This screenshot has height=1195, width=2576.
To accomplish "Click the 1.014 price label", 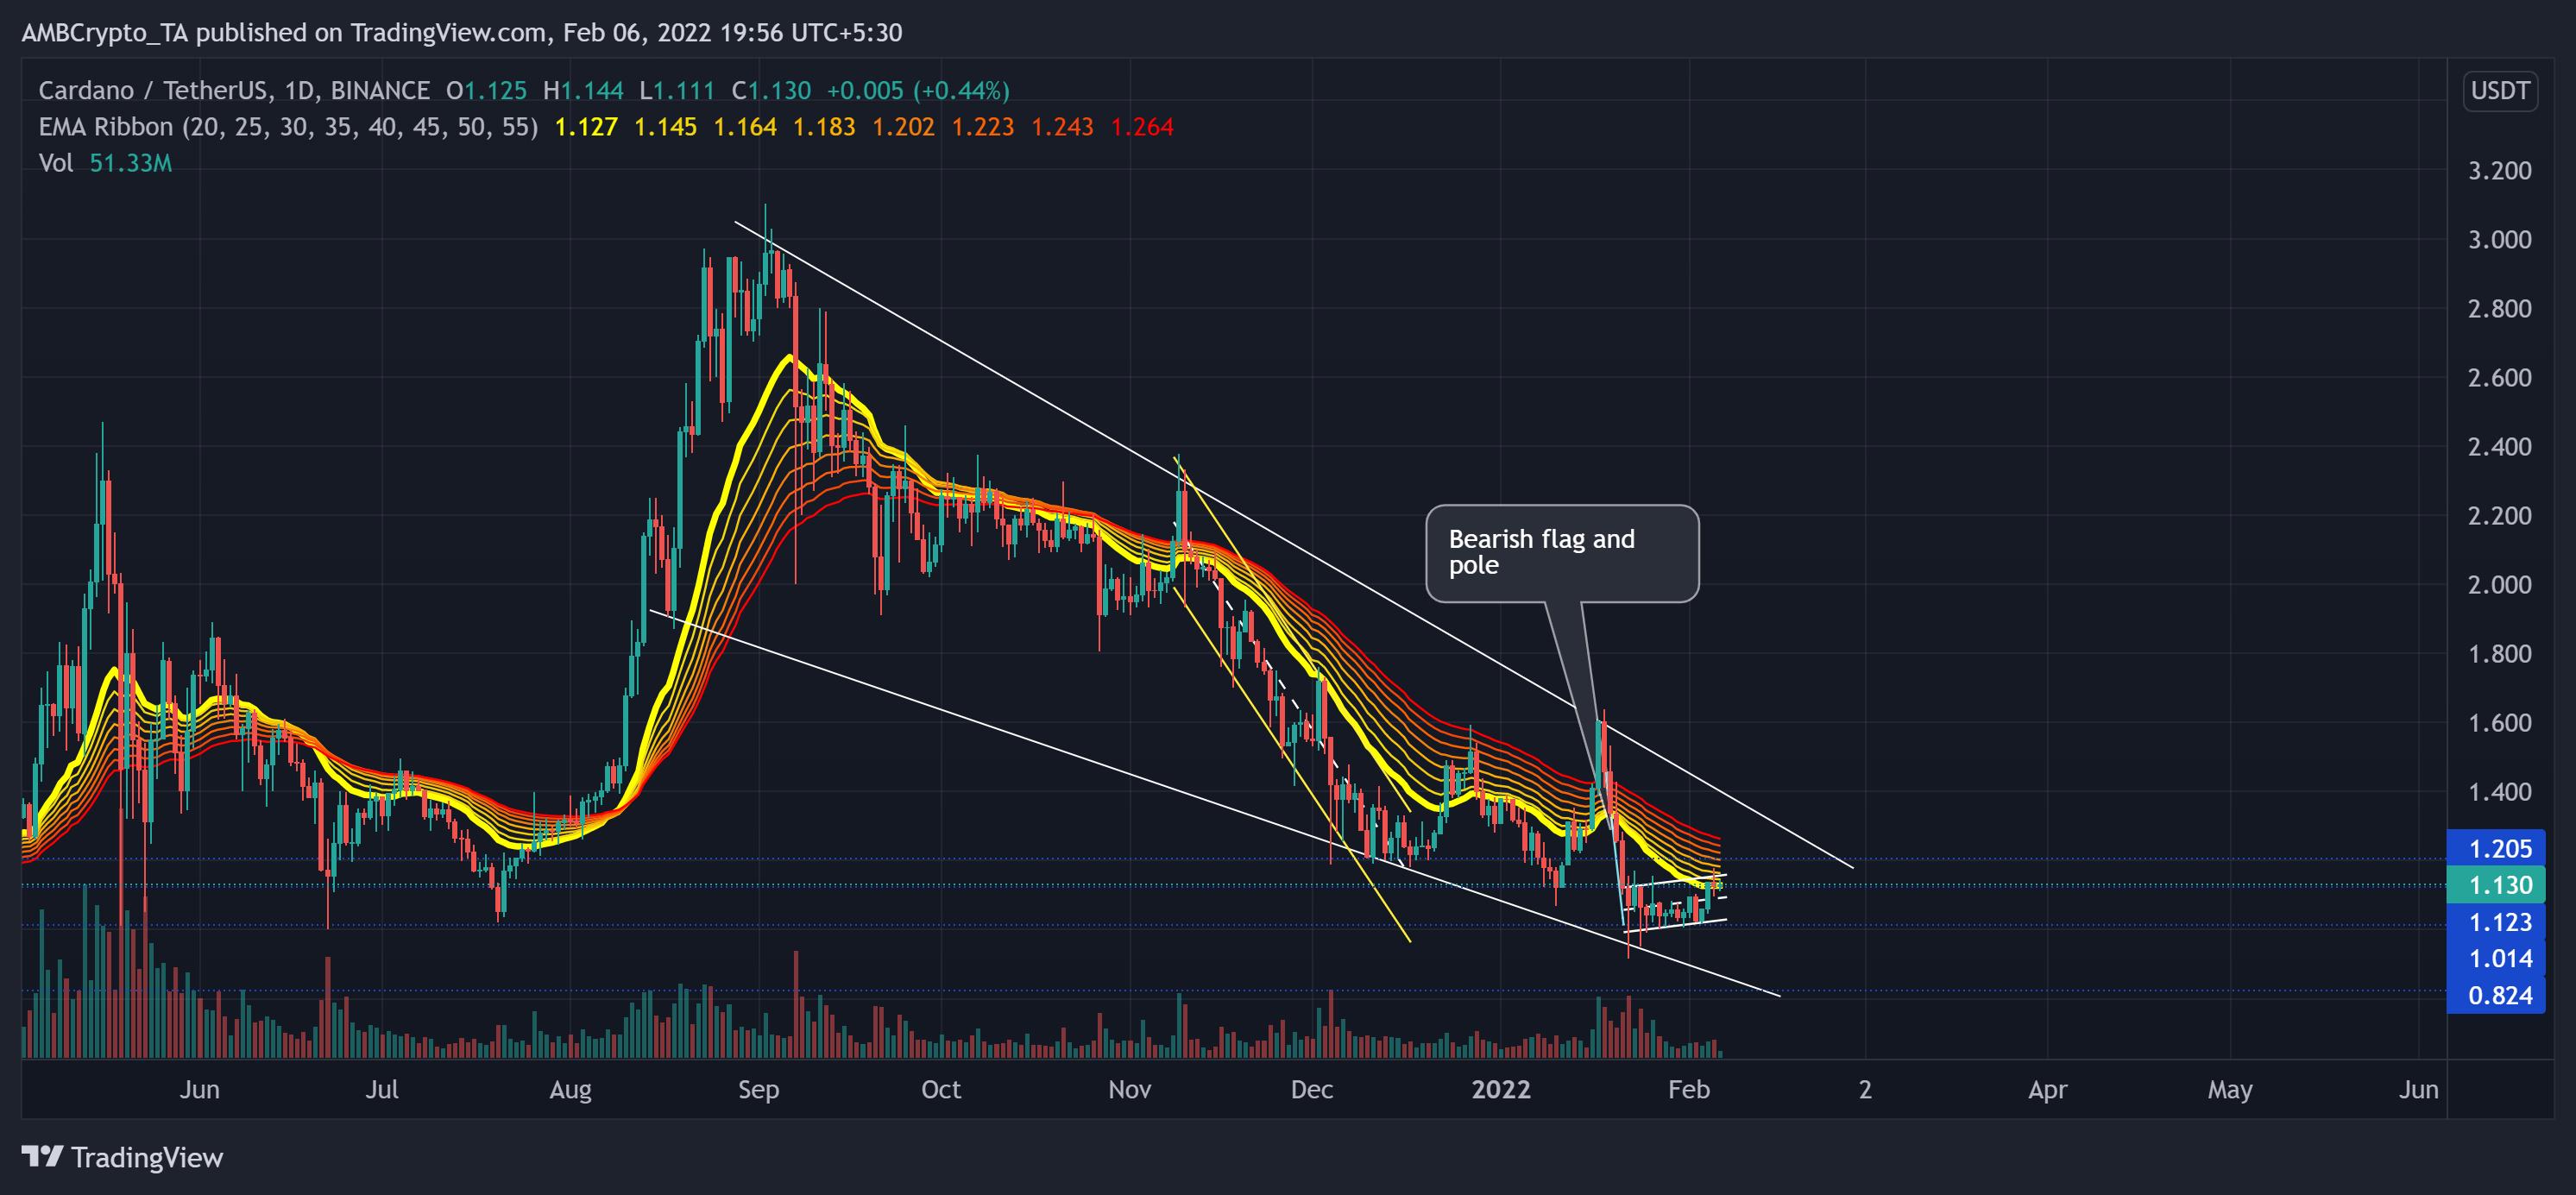I will [2496, 958].
